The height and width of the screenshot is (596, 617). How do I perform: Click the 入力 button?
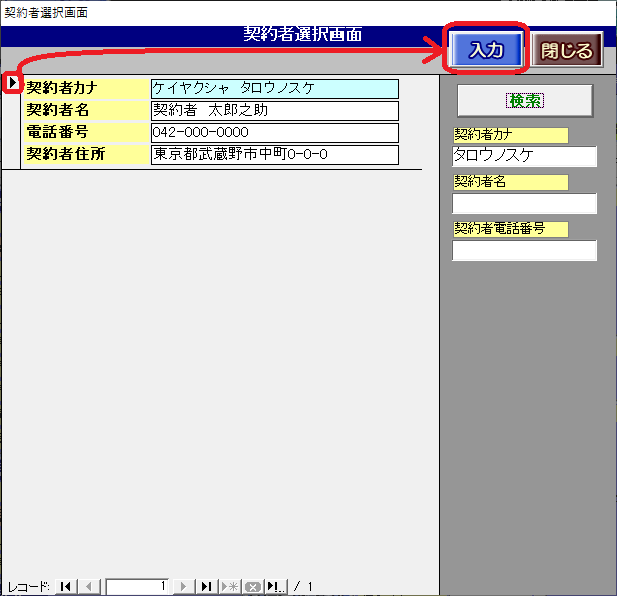point(486,50)
